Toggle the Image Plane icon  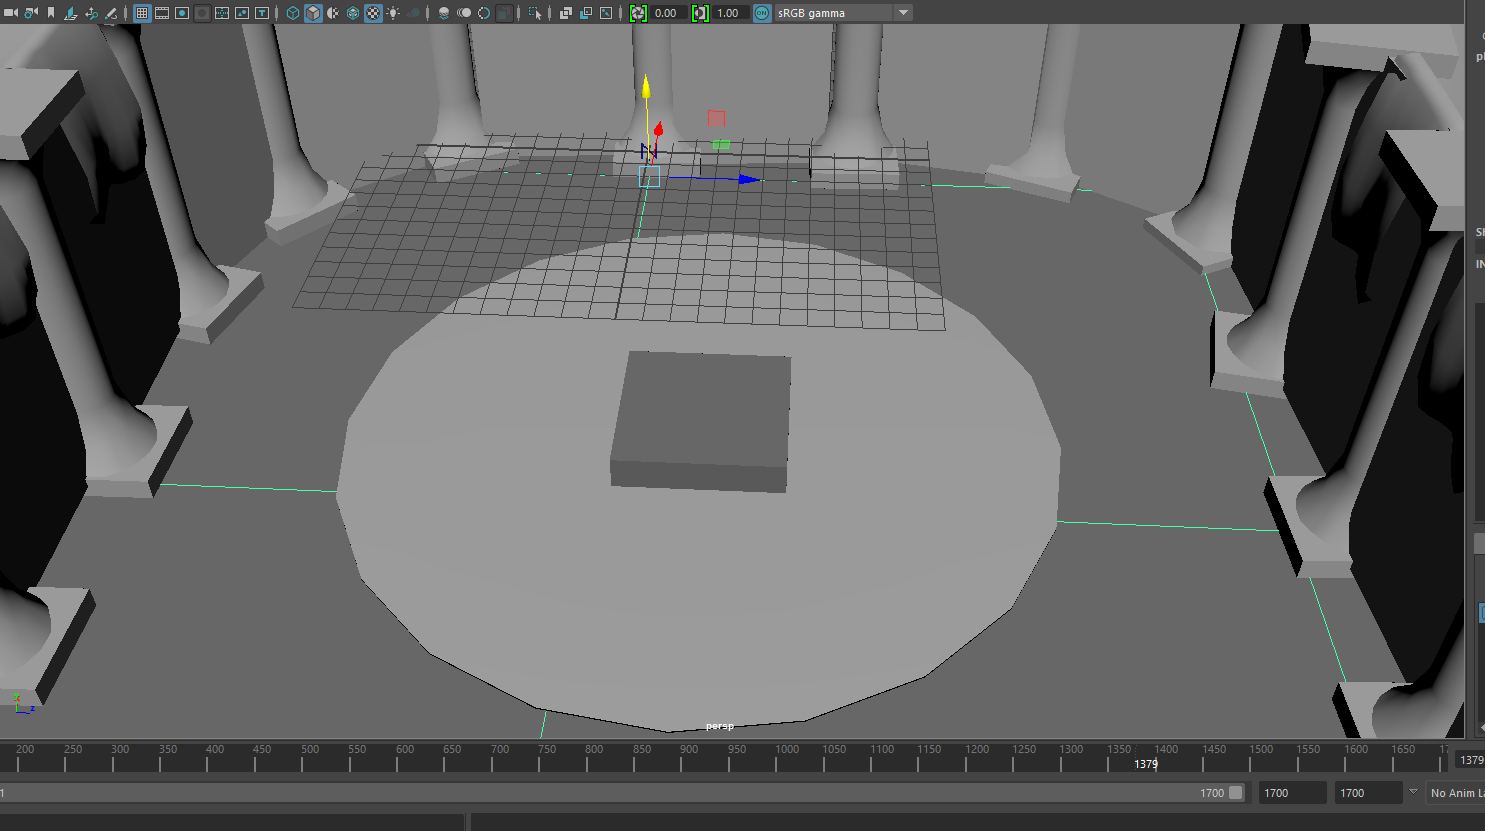click(71, 13)
